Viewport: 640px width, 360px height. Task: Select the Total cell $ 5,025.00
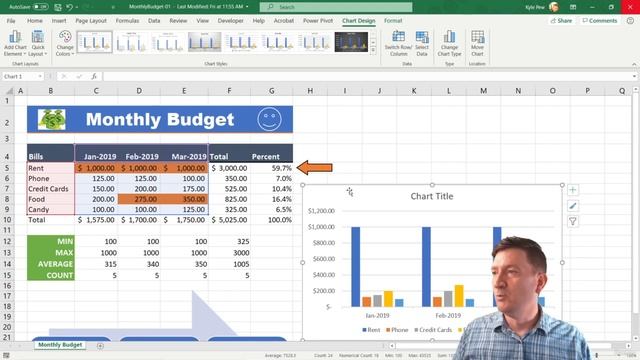[x=229, y=220]
